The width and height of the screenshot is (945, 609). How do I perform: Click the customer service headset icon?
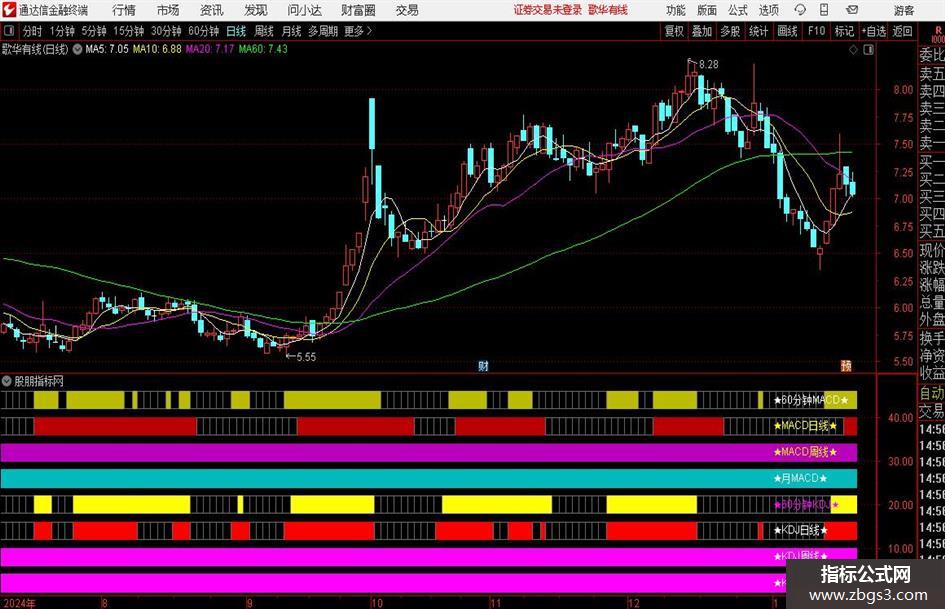(800, 10)
